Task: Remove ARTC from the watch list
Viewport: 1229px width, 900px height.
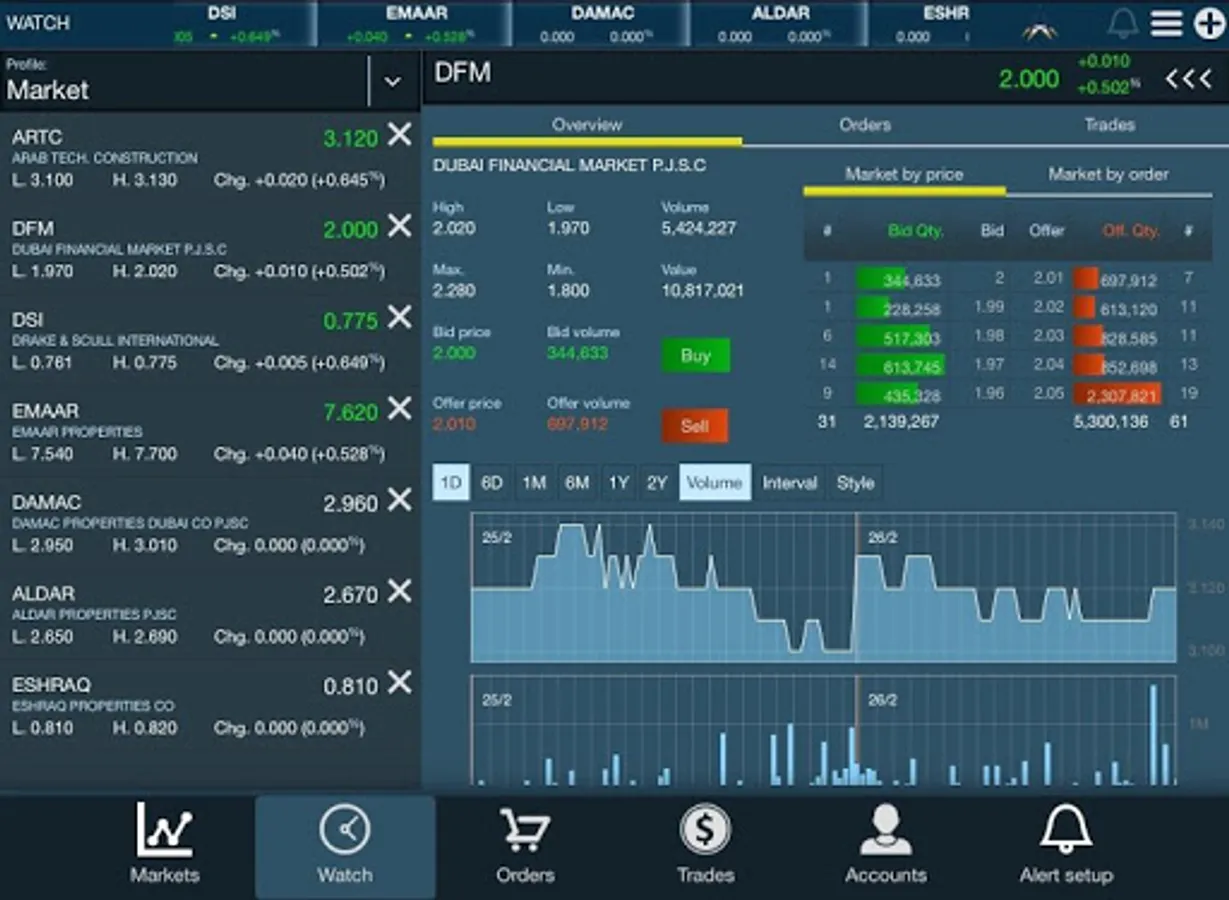Action: click(399, 134)
